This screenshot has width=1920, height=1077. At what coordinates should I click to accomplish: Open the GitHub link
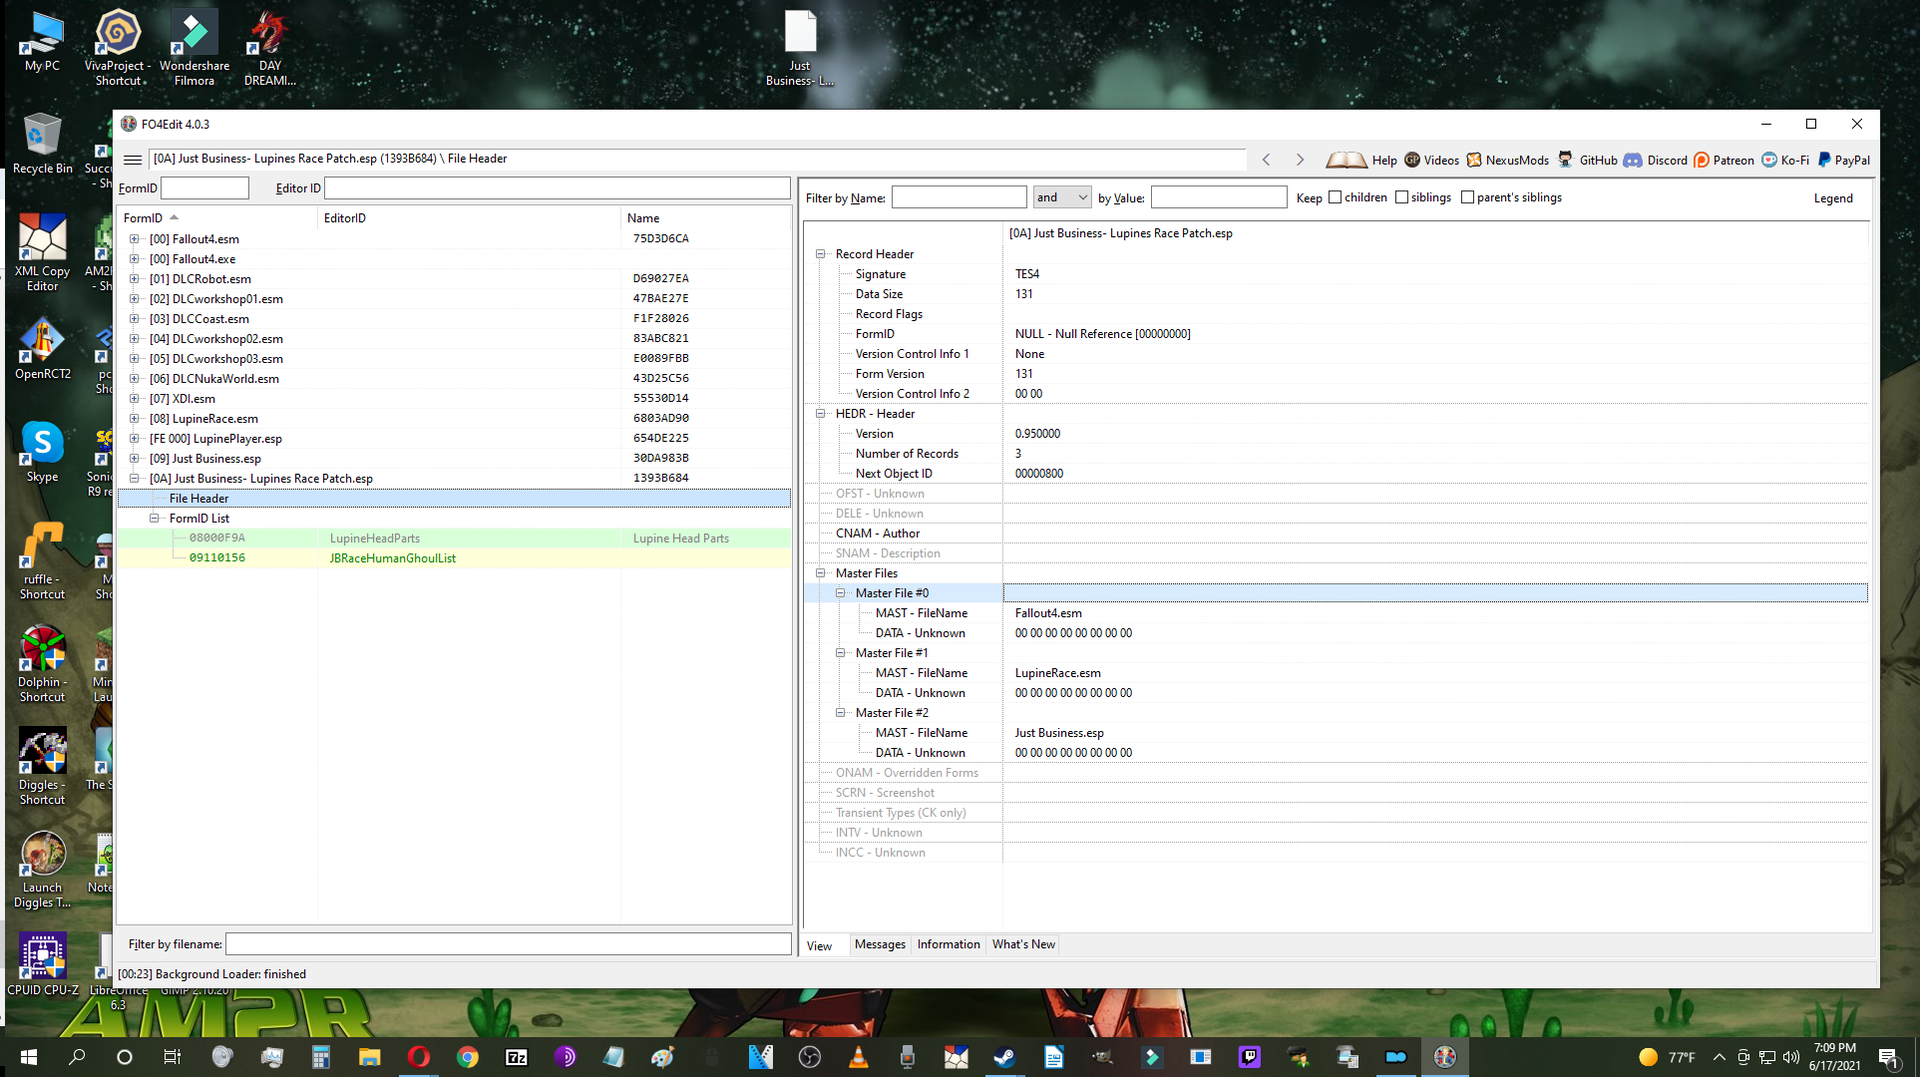click(1587, 160)
